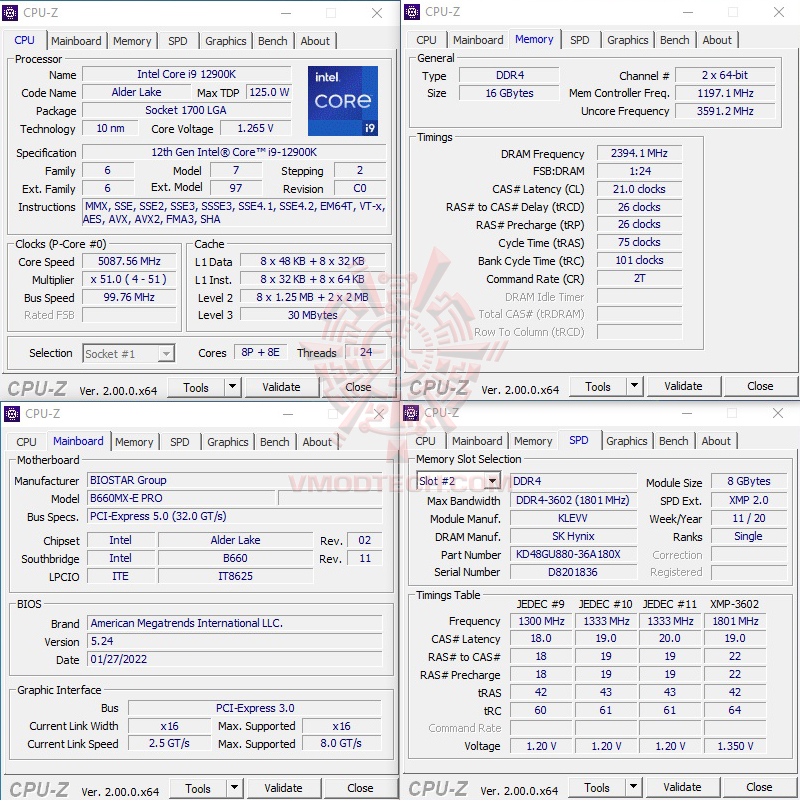This screenshot has height=806, width=800.
Task: Click Close button in SPD window
Action: coord(759,787)
